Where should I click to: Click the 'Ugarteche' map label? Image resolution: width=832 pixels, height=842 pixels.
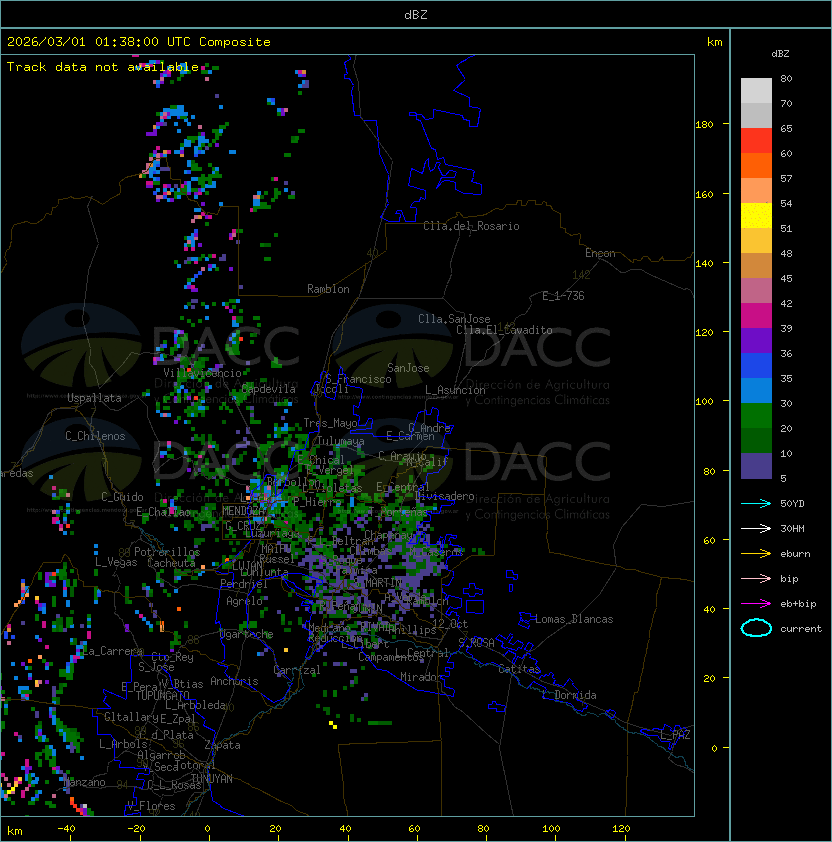pyautogui.click(x=247, y=634)
